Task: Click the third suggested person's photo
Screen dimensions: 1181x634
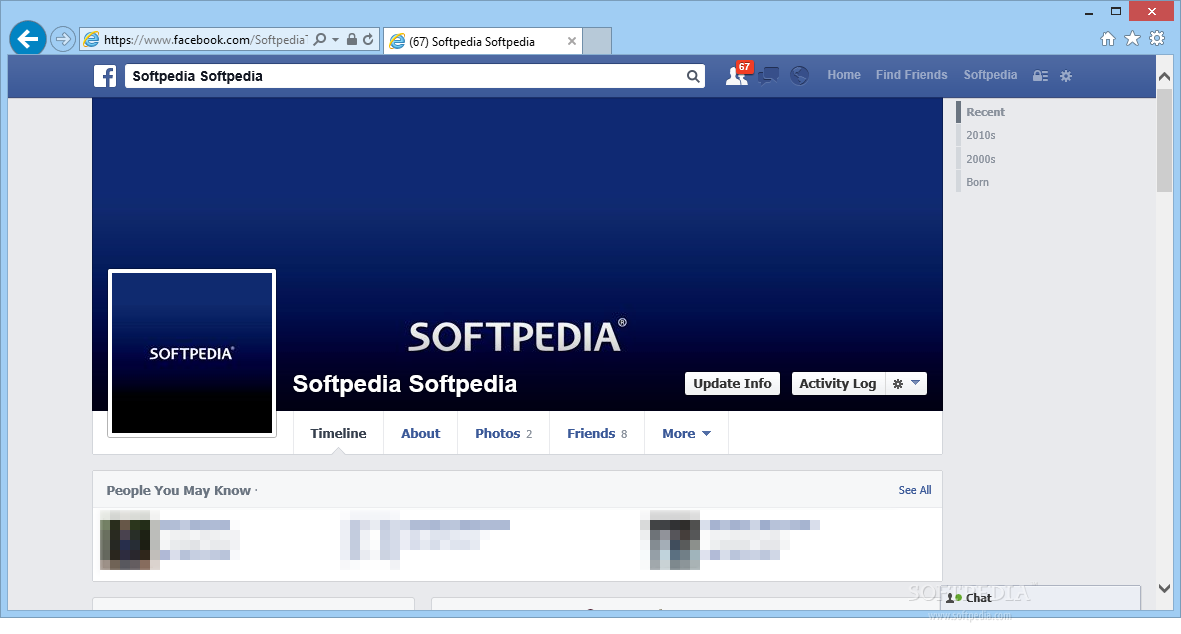Action: click(x=670, y=540)
